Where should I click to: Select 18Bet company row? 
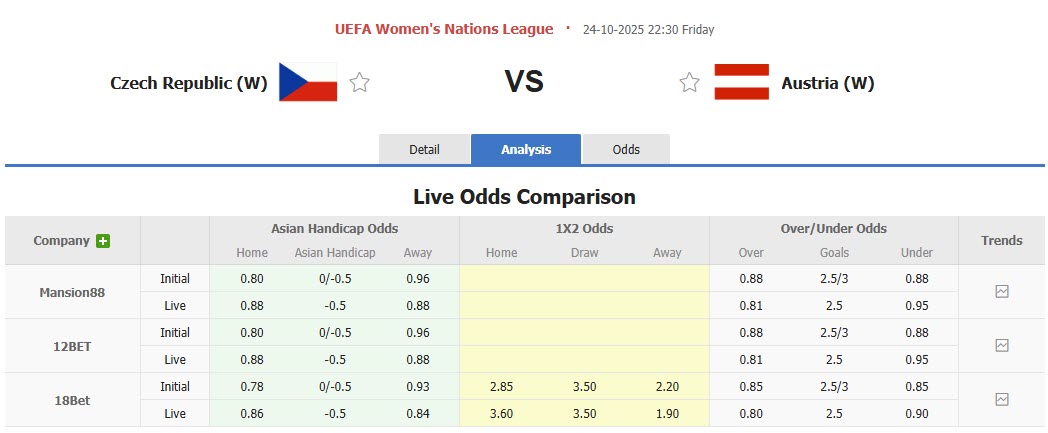click(x=72, y=400)
